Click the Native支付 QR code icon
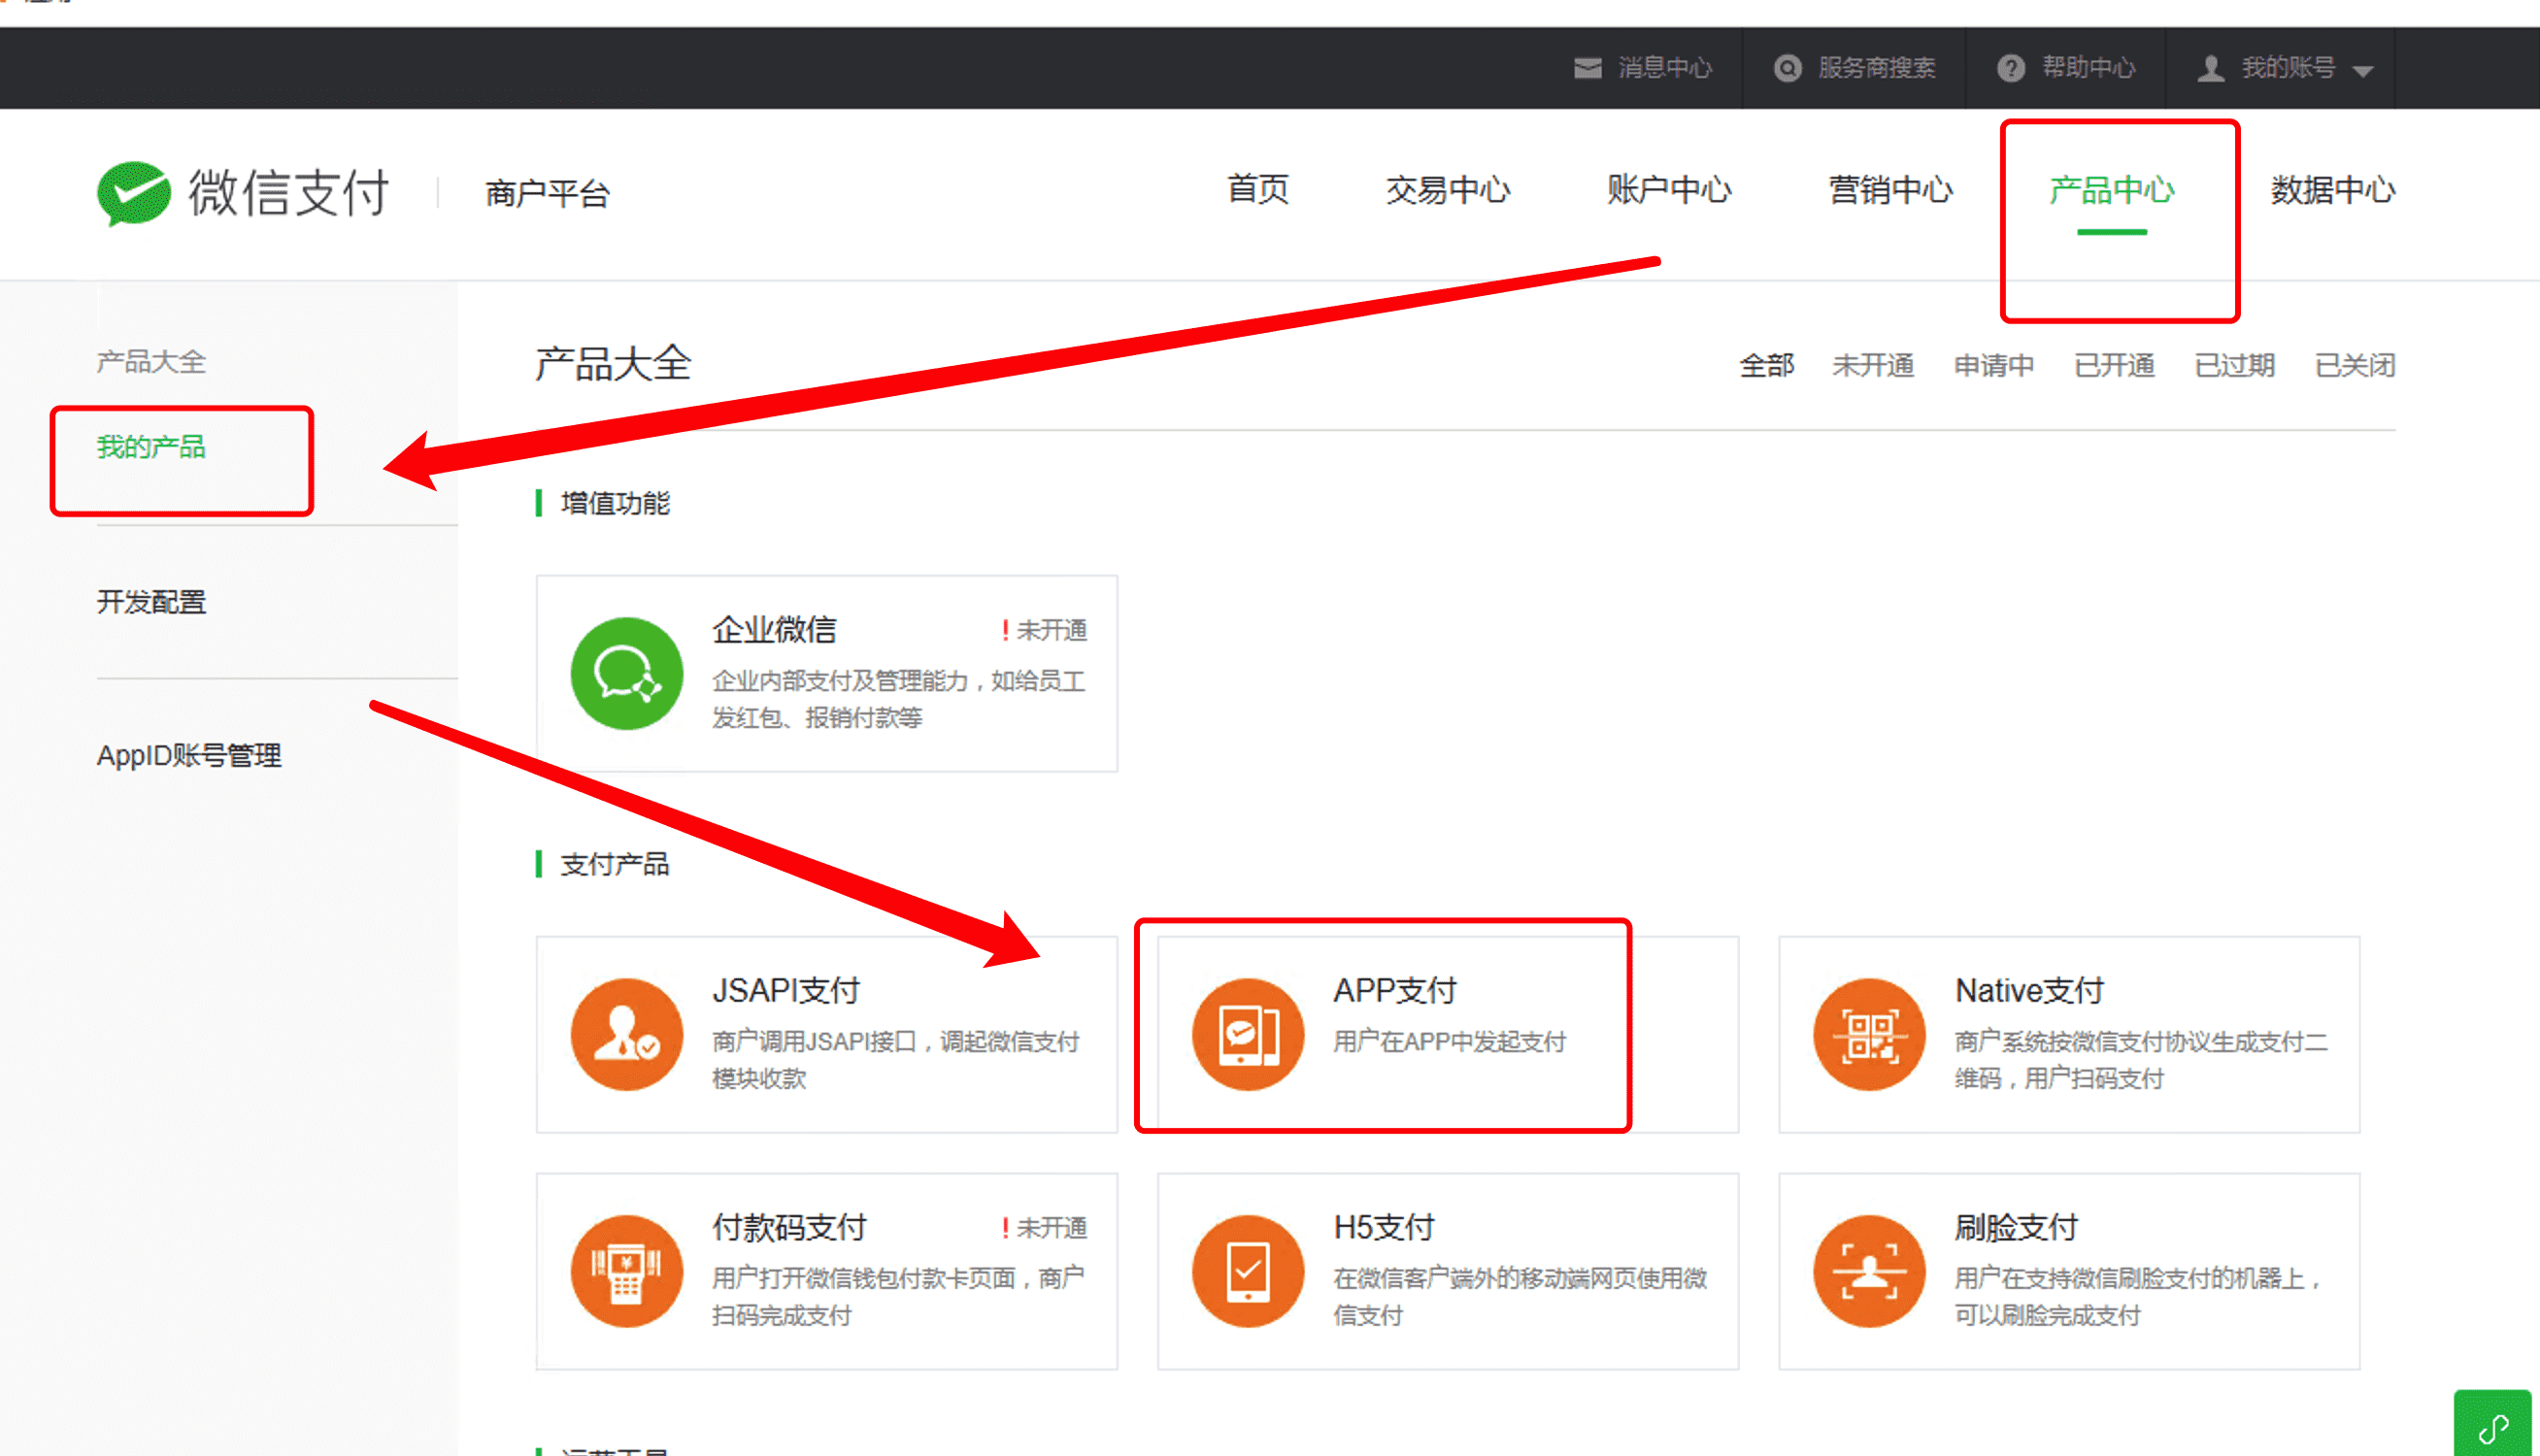 [x=1869, y=1034]
